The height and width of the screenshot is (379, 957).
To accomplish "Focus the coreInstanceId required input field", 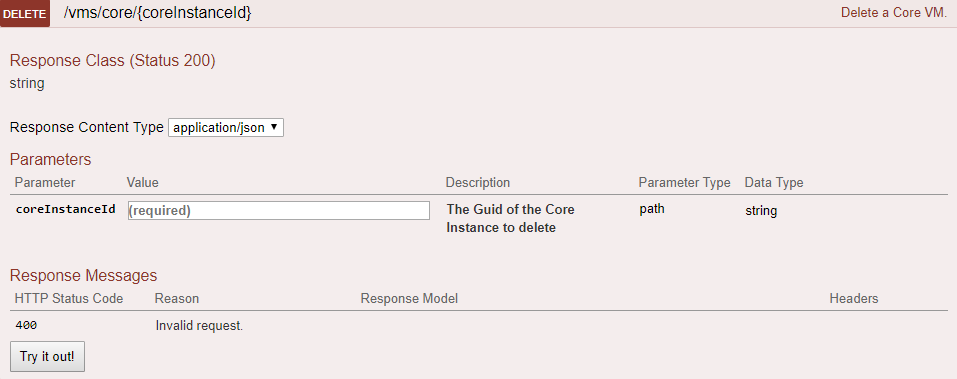I will (x=279, y=211).
